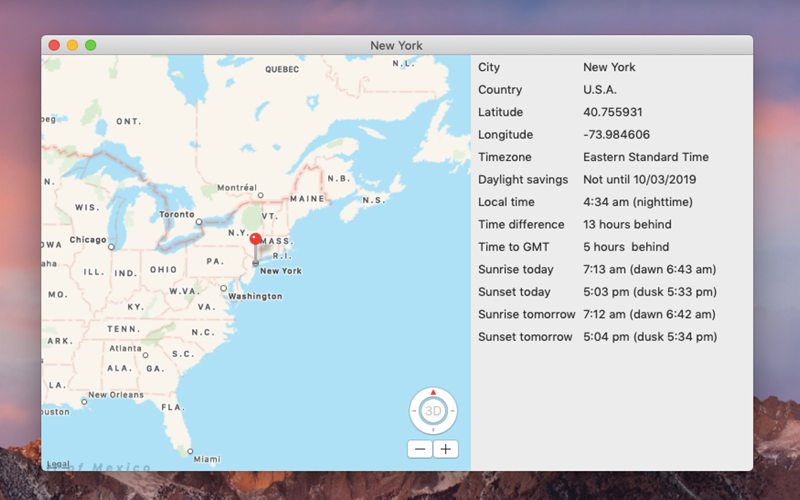This screenshot has height=500, width=800.
Task: Select the longitude value -73.984606
Action: click(616, 135)
